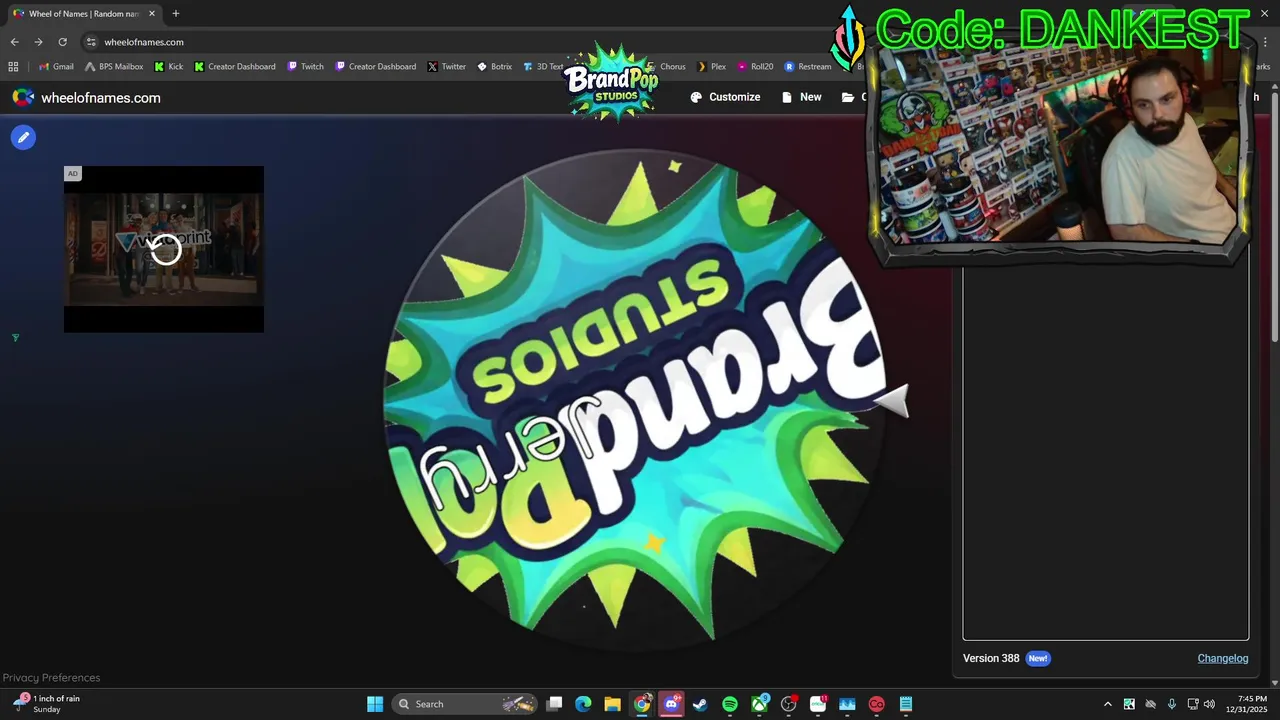Open the Twitch Creator Dashboard bookmark

tap(375, 66)
